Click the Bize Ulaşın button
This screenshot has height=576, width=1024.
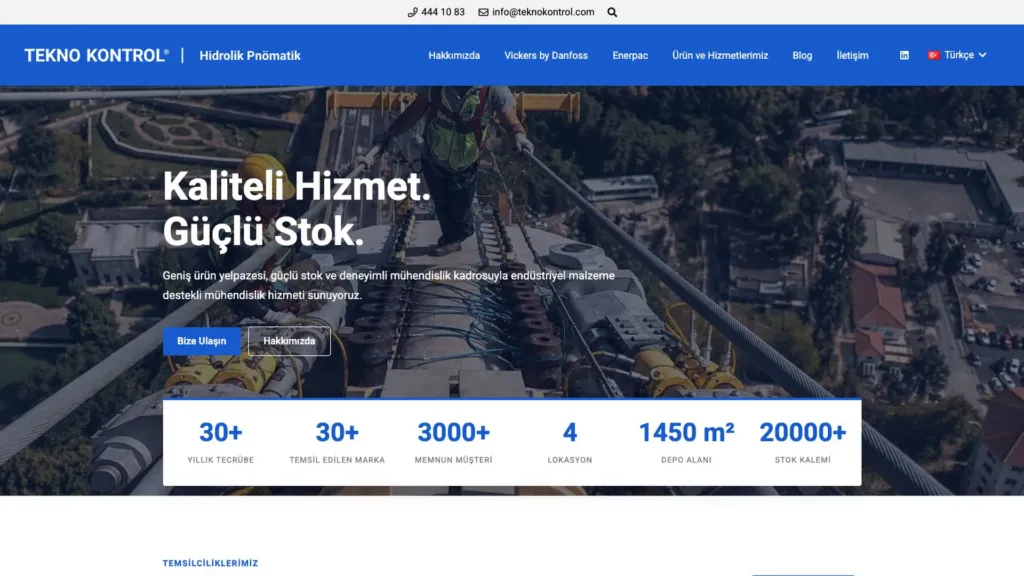coord(202,341)
